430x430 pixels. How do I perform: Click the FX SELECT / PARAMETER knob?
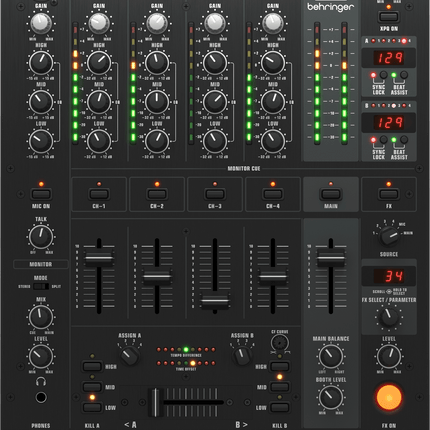[x=389, y=317]
